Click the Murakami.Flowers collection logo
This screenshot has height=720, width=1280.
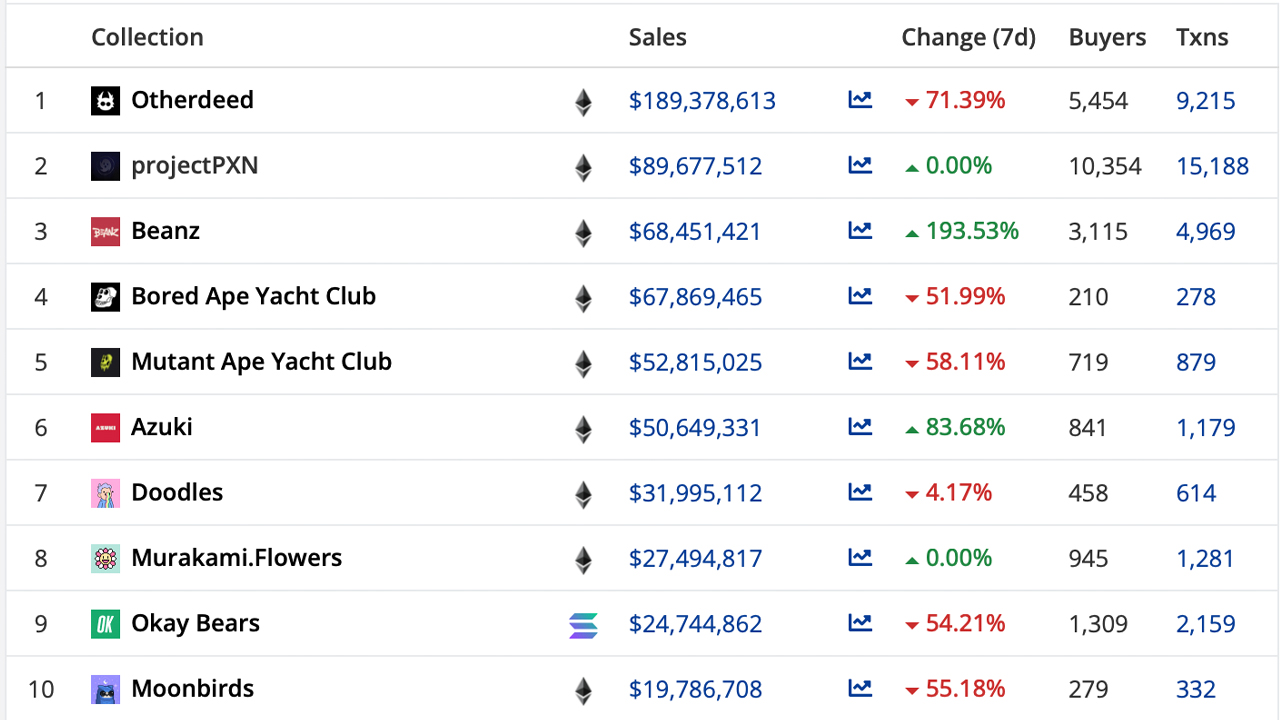[106, 558]
